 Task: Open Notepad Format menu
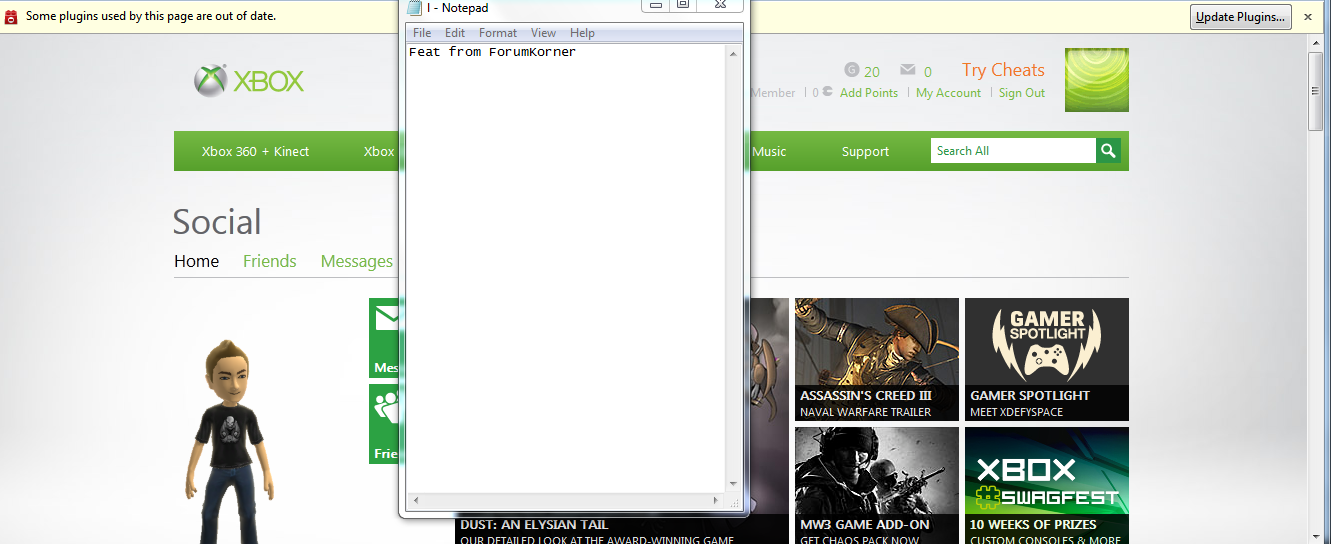(498, 33)
